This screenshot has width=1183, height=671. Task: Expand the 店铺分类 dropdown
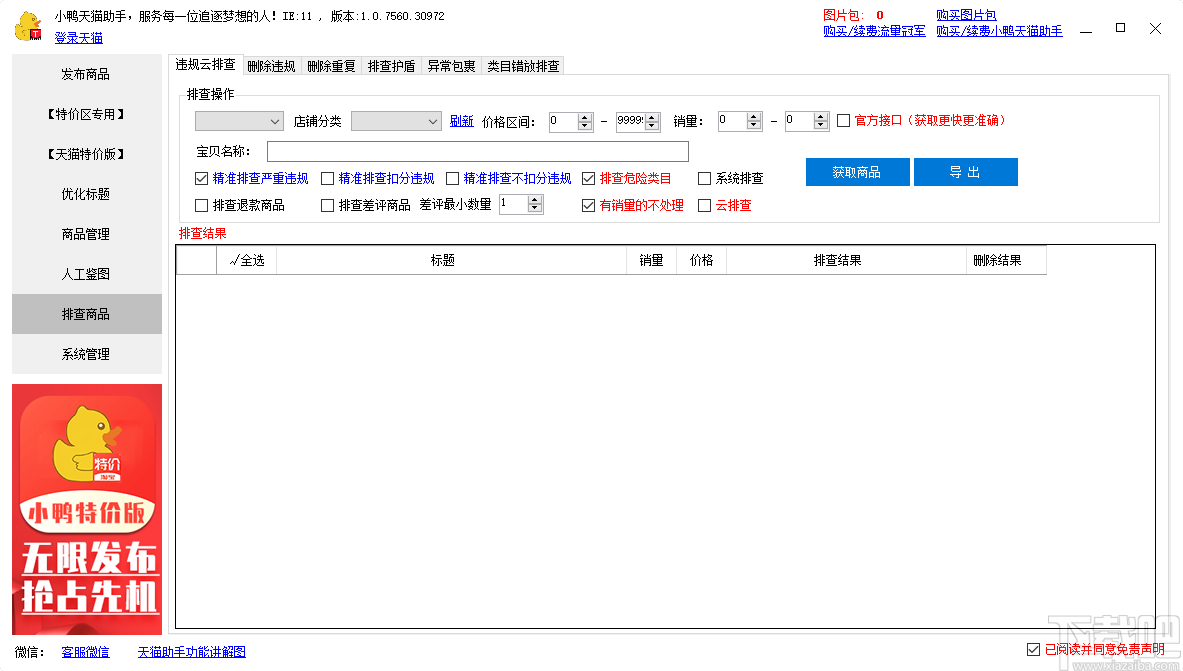[396, 121]
